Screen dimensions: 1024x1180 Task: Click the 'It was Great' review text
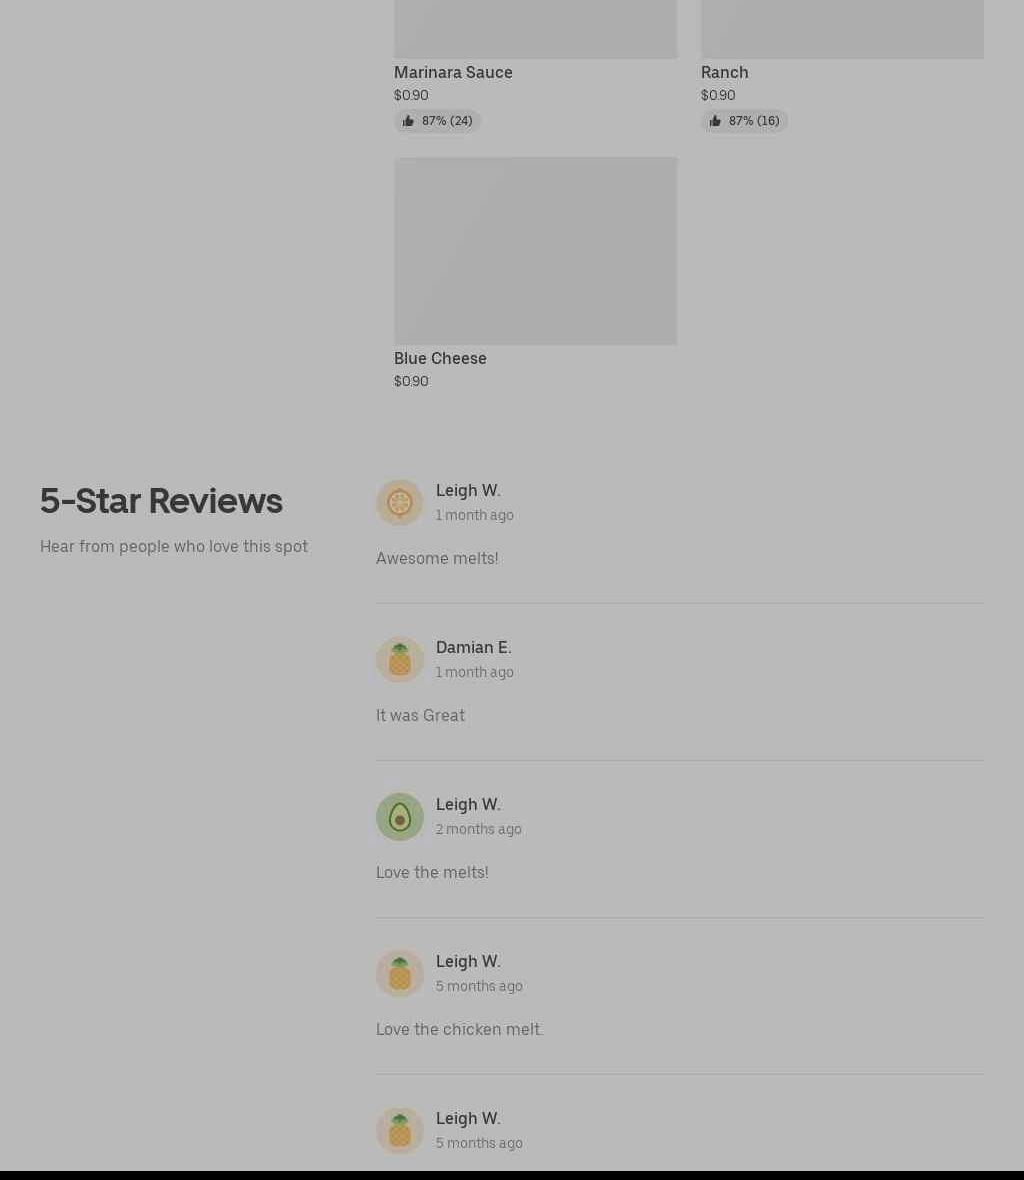421,716
